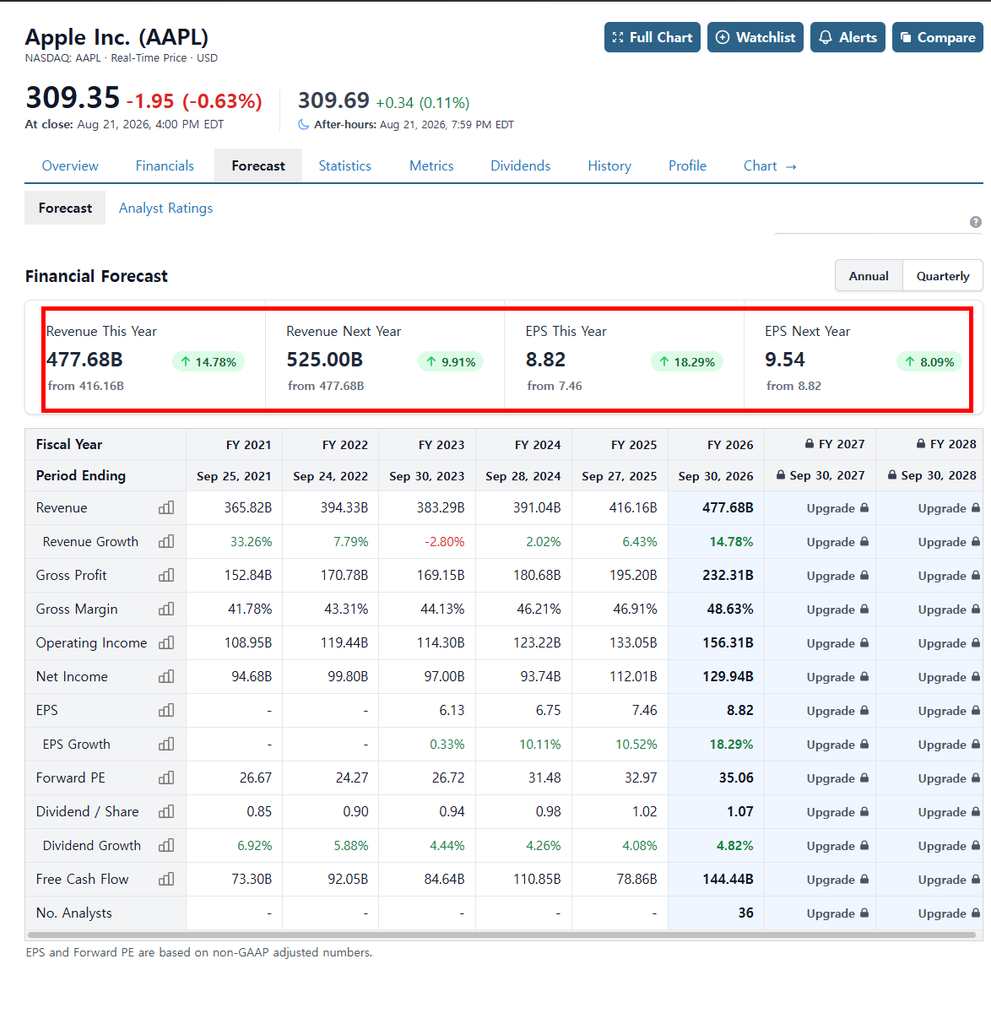
Task: Click Upgrade in FY 2028 EPS cell
Action: coord(949,711)
